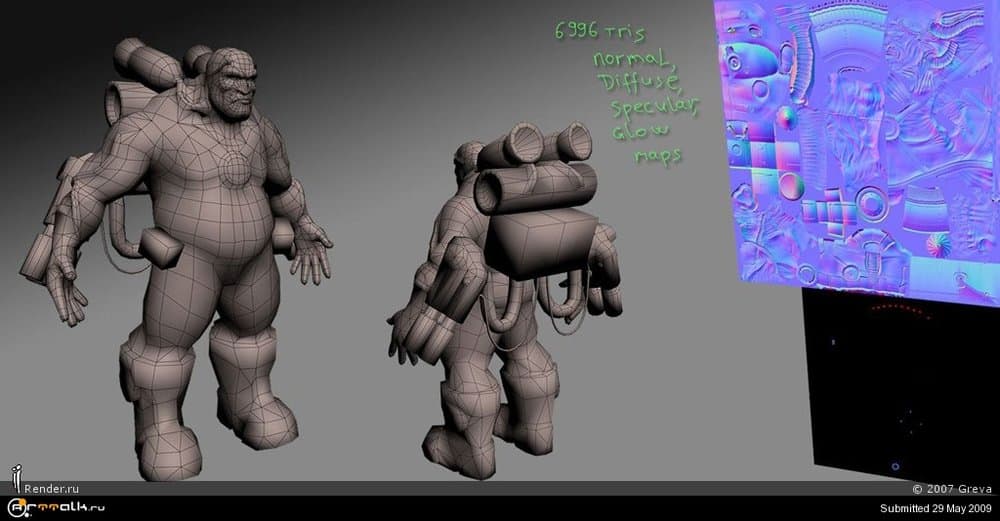Image resolution: width=1000 pixels, height=521 pixels.
Task: Click the Render.ru "i" logo icon
Action: coord(15,479)
